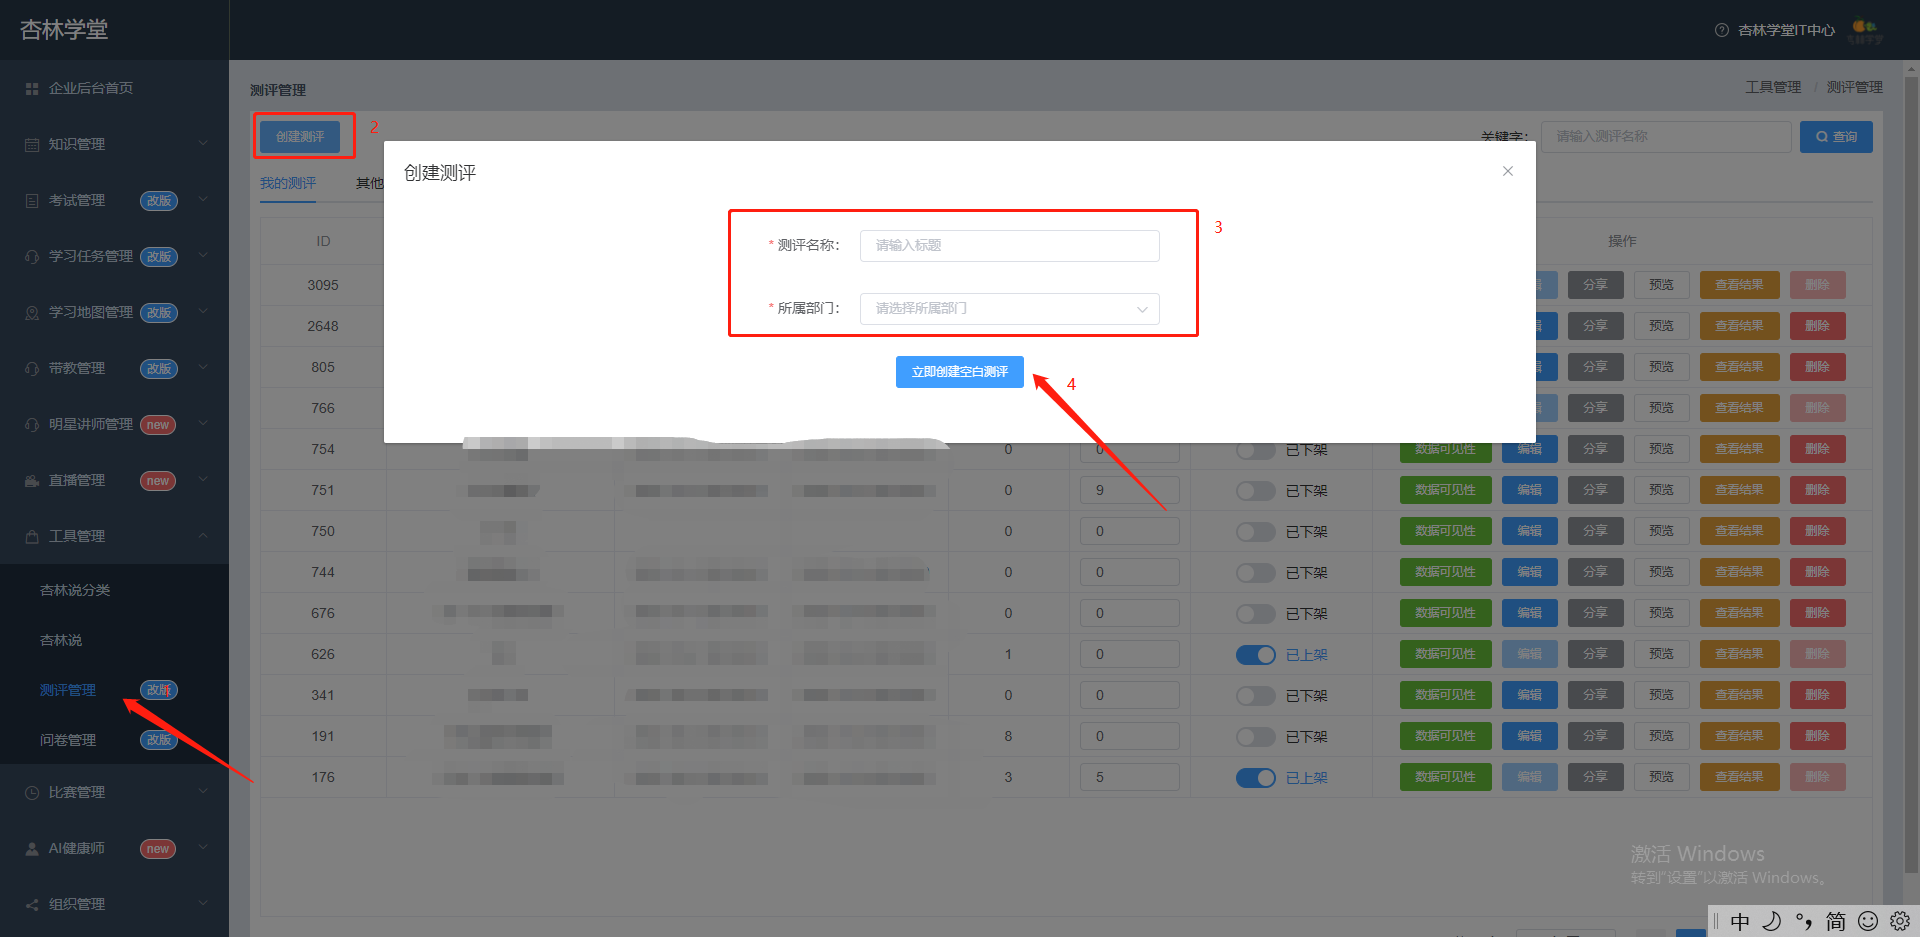Click the 直播管理 sidebar icon
The height and width of the screenshot is (937, 1920).
pyautogui.click(x=32, y=481)
